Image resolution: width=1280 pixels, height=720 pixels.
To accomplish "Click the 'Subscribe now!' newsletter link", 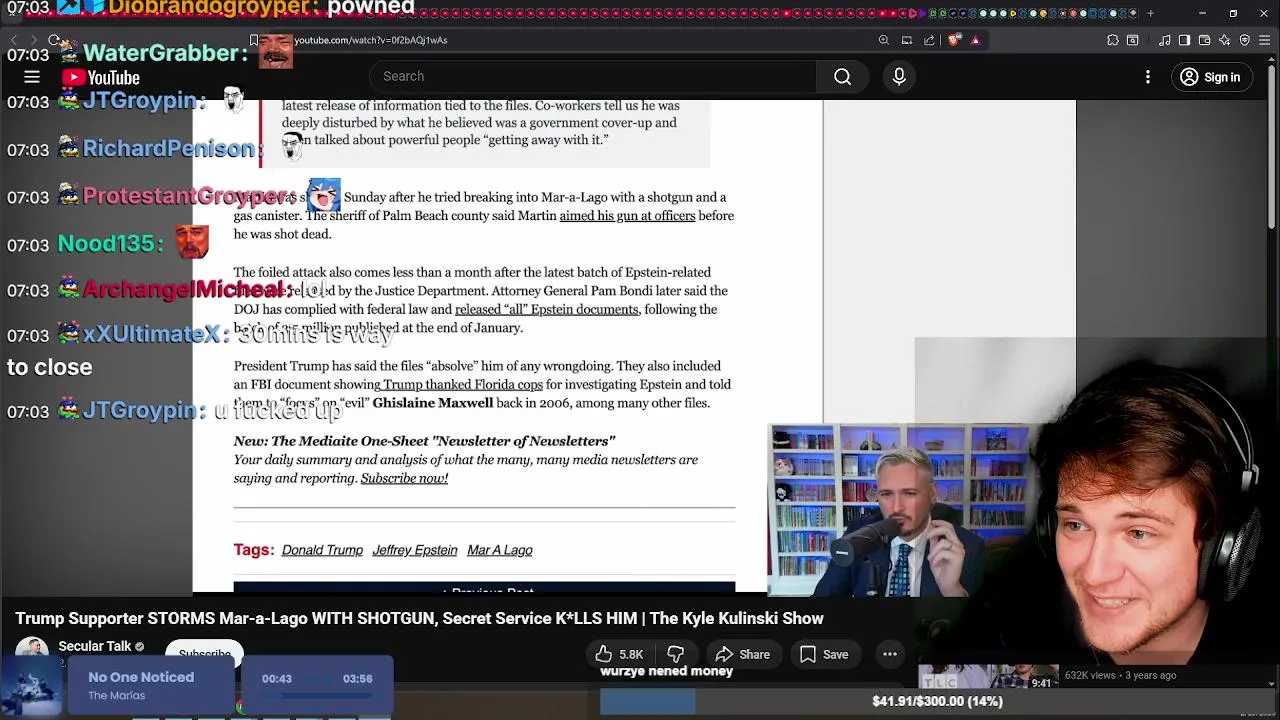I will [404, 478].
